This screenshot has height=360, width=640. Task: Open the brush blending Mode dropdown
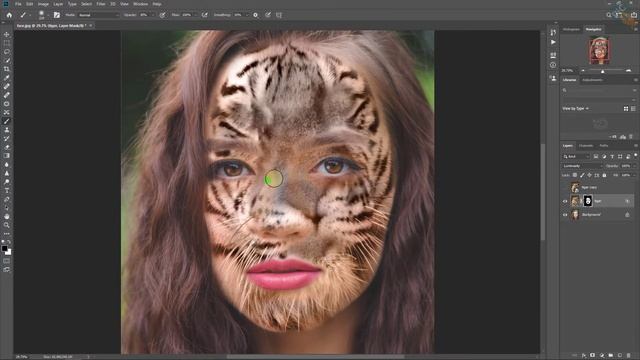(98, 15)
